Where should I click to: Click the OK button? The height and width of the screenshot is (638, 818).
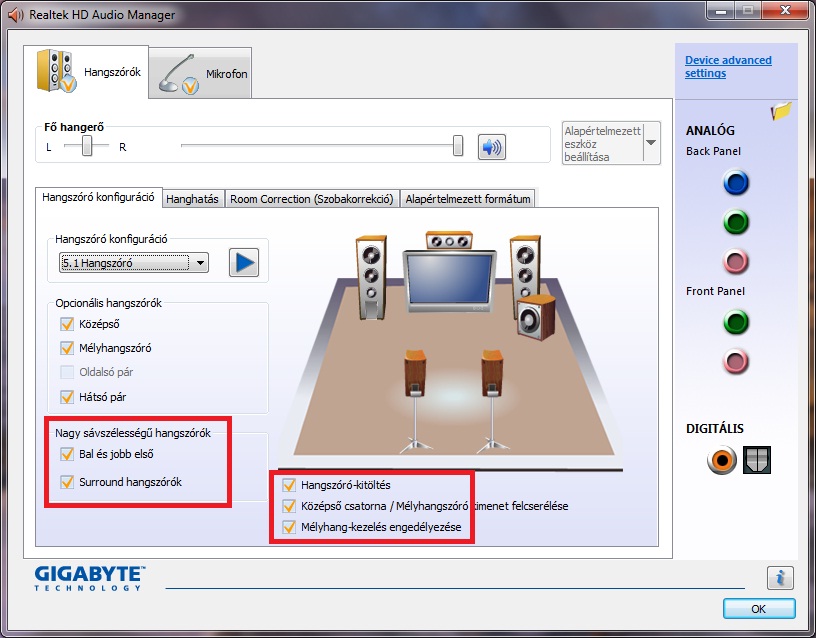pyautogui.click(x=759, y=609)
